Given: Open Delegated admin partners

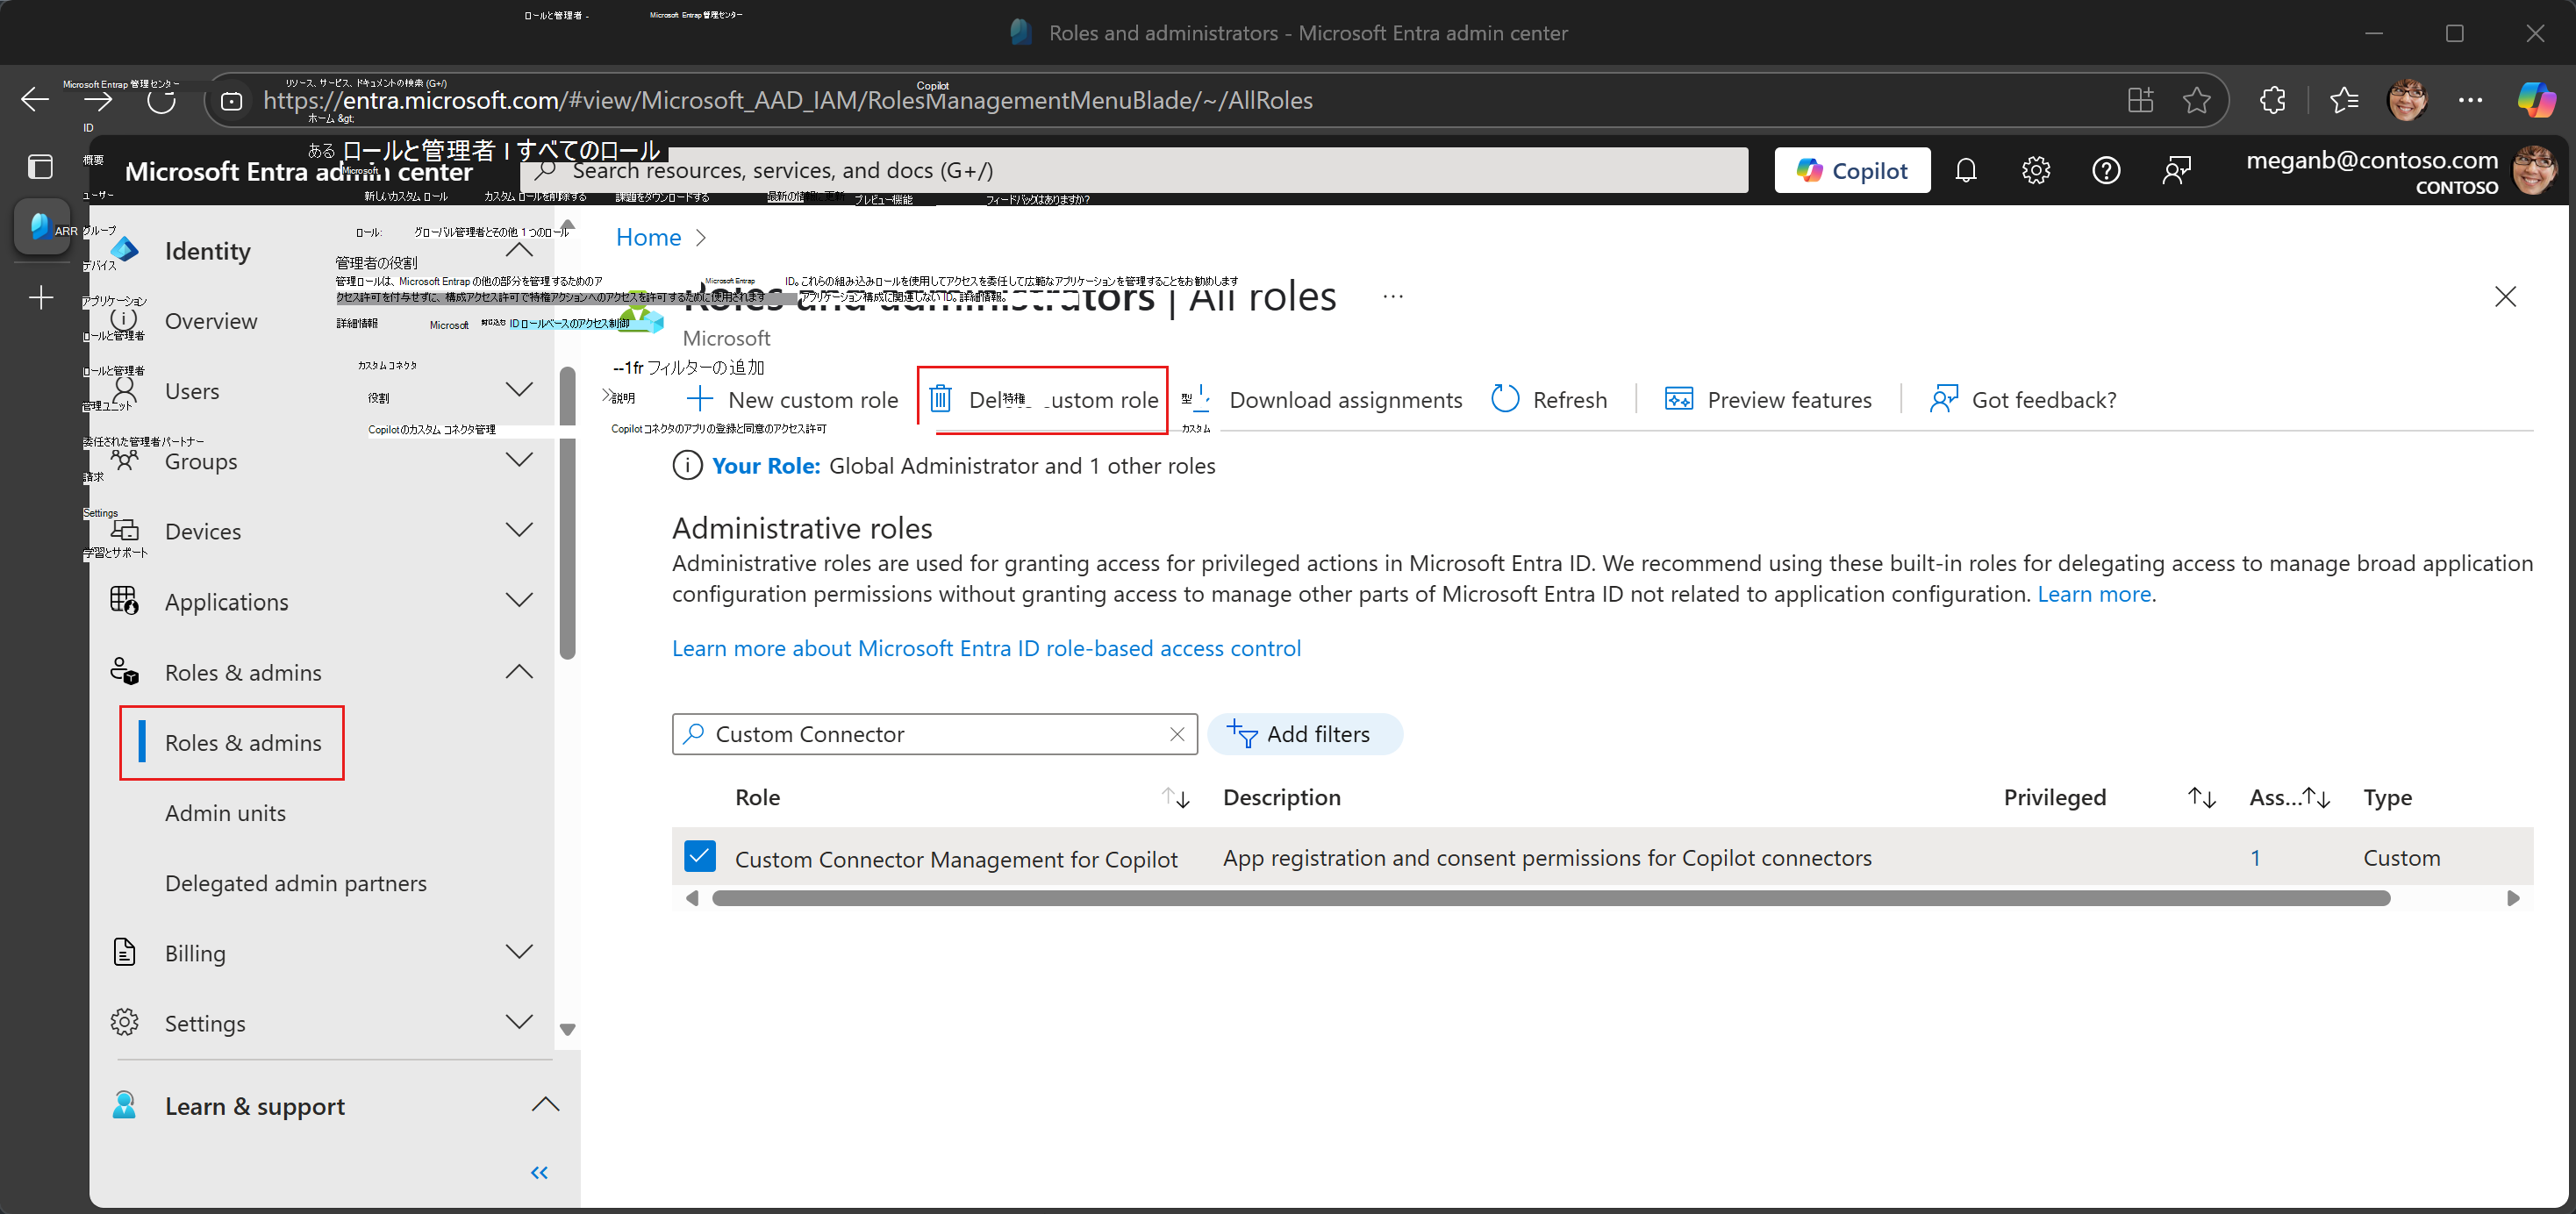Looking at the screenshot, I should pyautogui.click(x=296, y=883).
